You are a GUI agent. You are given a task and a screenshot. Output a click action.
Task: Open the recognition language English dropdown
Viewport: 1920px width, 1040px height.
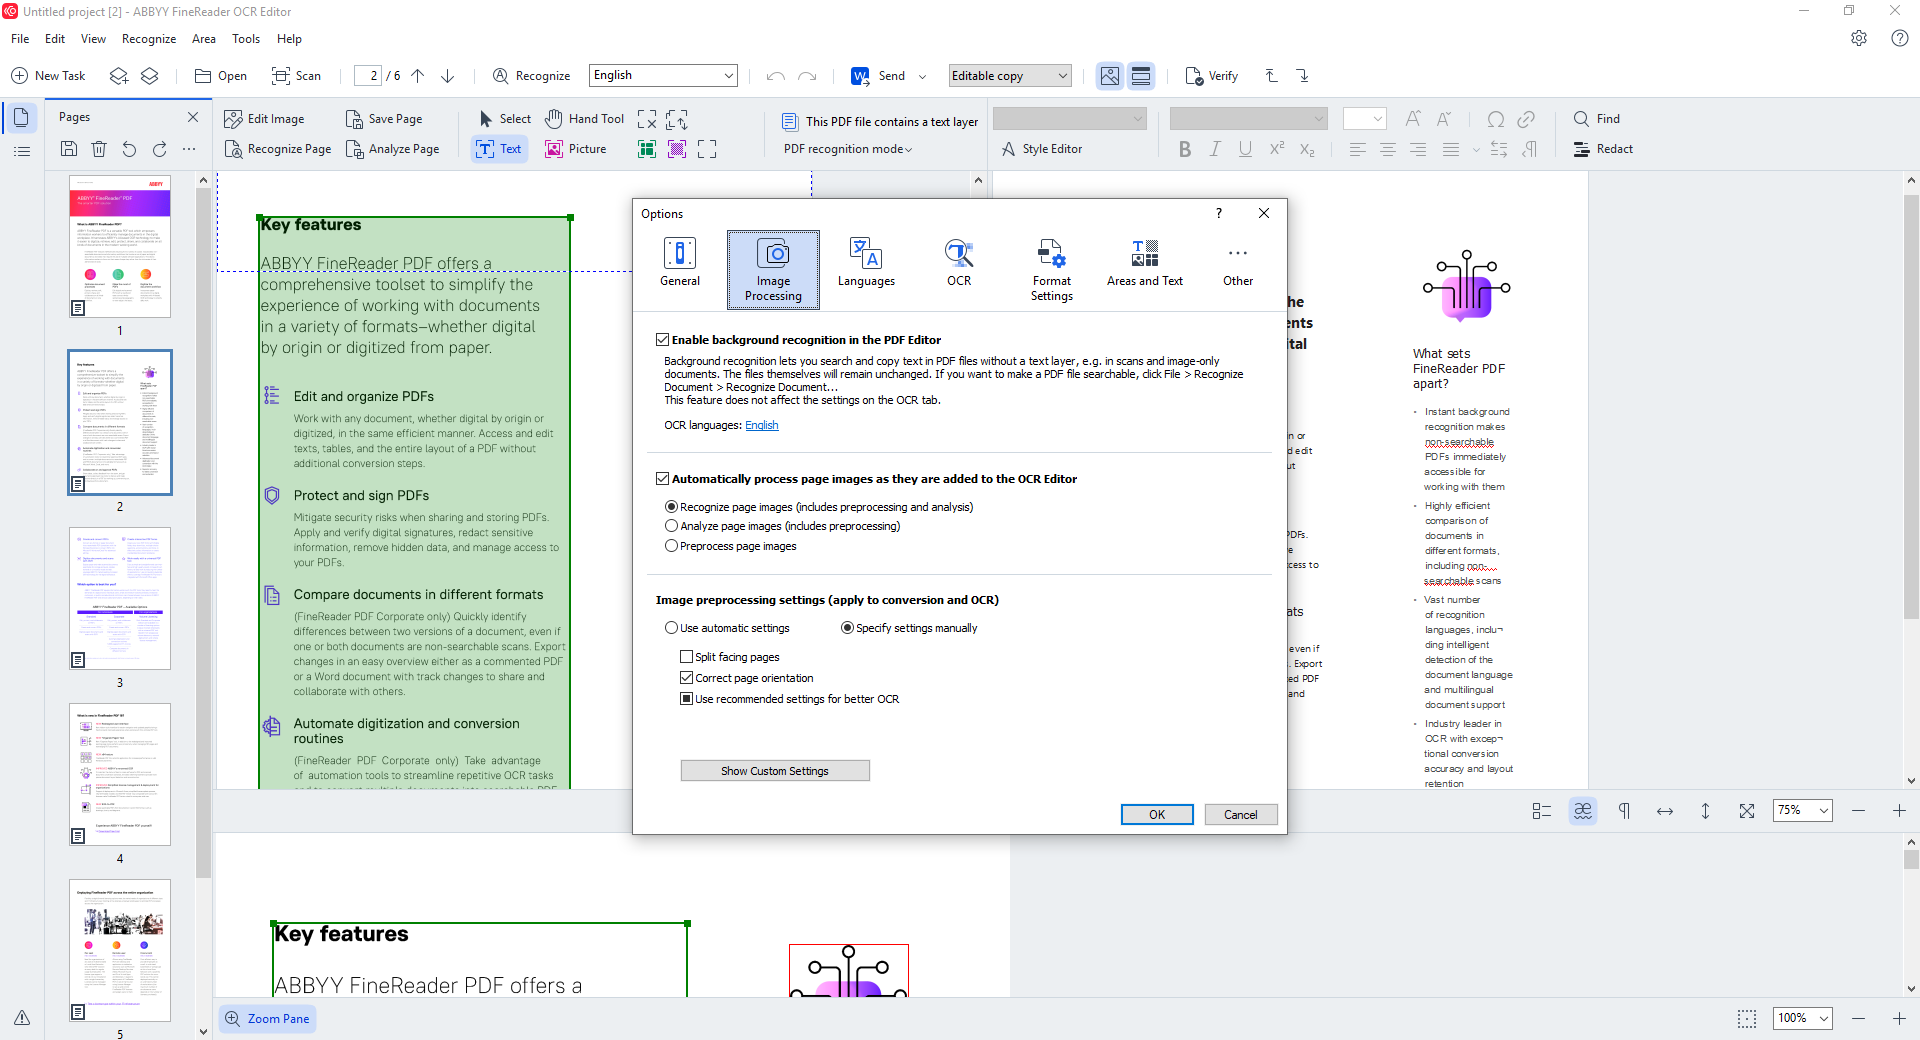pos(663,75)
